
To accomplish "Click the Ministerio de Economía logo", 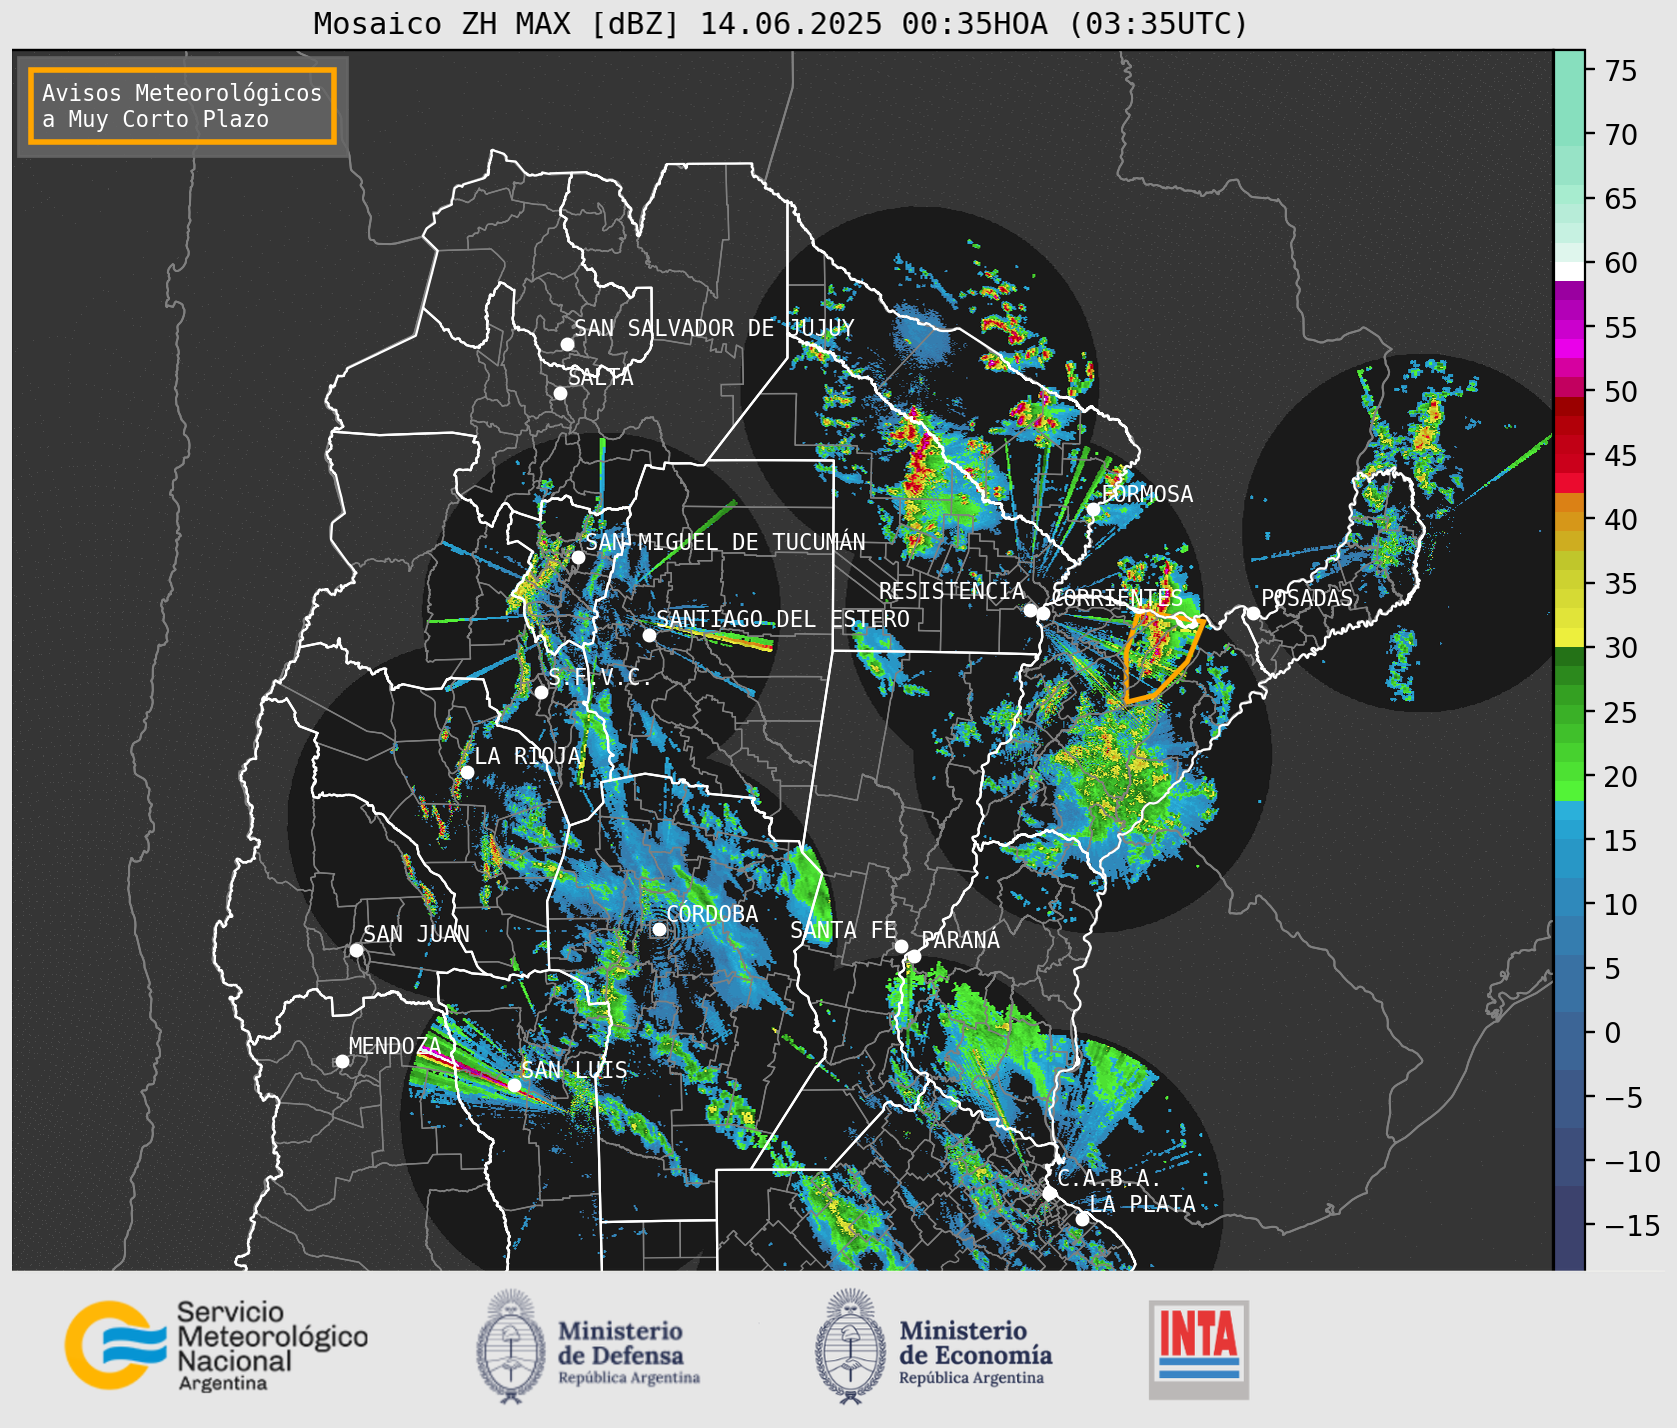I will 933,1347.
